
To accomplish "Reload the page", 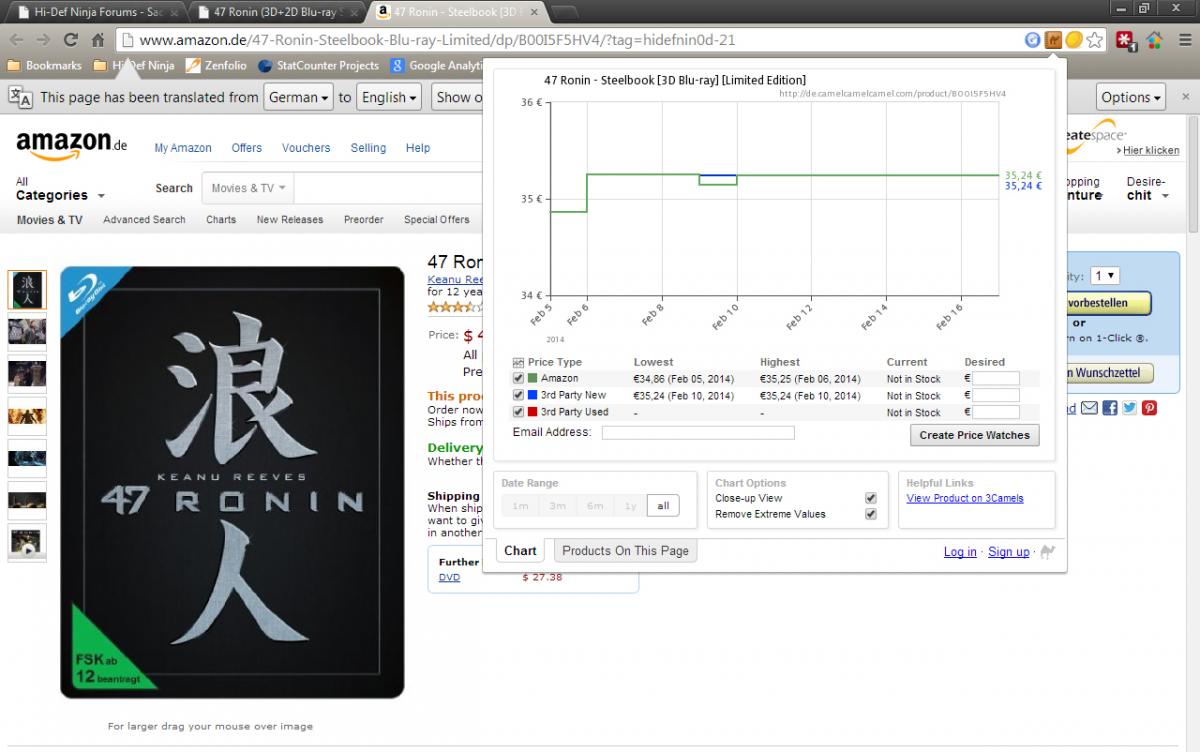I will pyautogui.click(x=70, y=40).
